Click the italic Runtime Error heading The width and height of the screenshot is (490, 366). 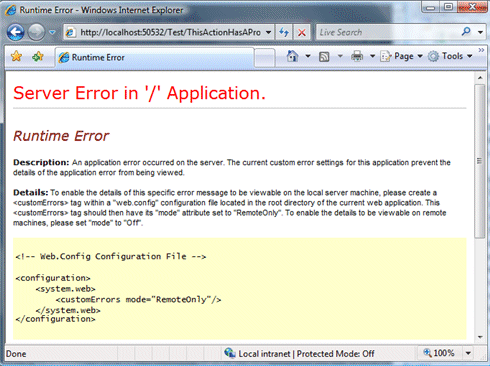(61, 136)
